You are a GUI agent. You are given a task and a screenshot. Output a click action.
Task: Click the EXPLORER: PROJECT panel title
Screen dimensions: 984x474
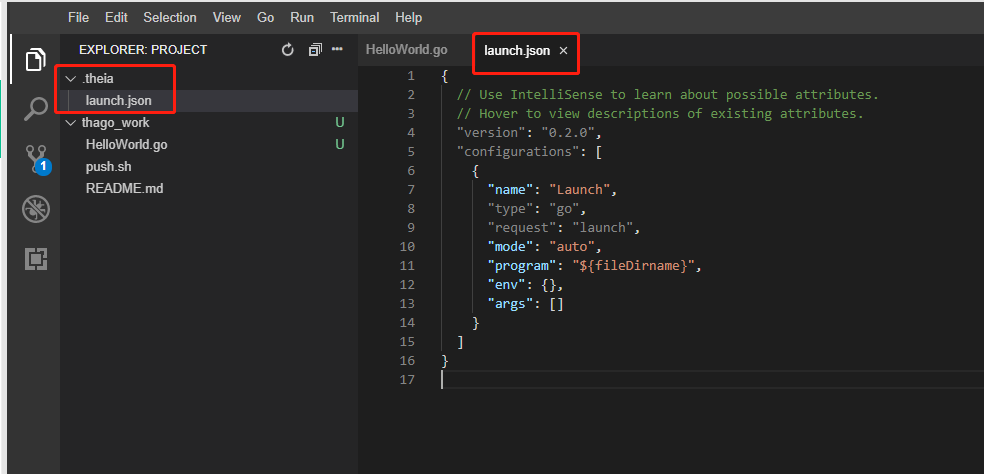coord(143,50)
